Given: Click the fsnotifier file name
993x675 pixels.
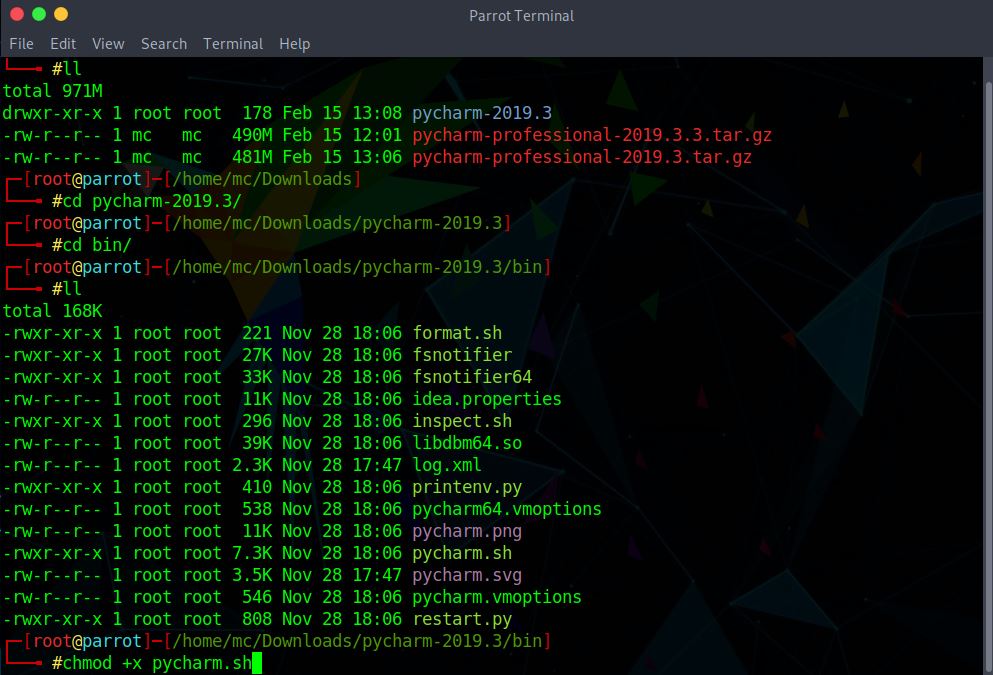Looking at the screenshot, I should 462,355.
